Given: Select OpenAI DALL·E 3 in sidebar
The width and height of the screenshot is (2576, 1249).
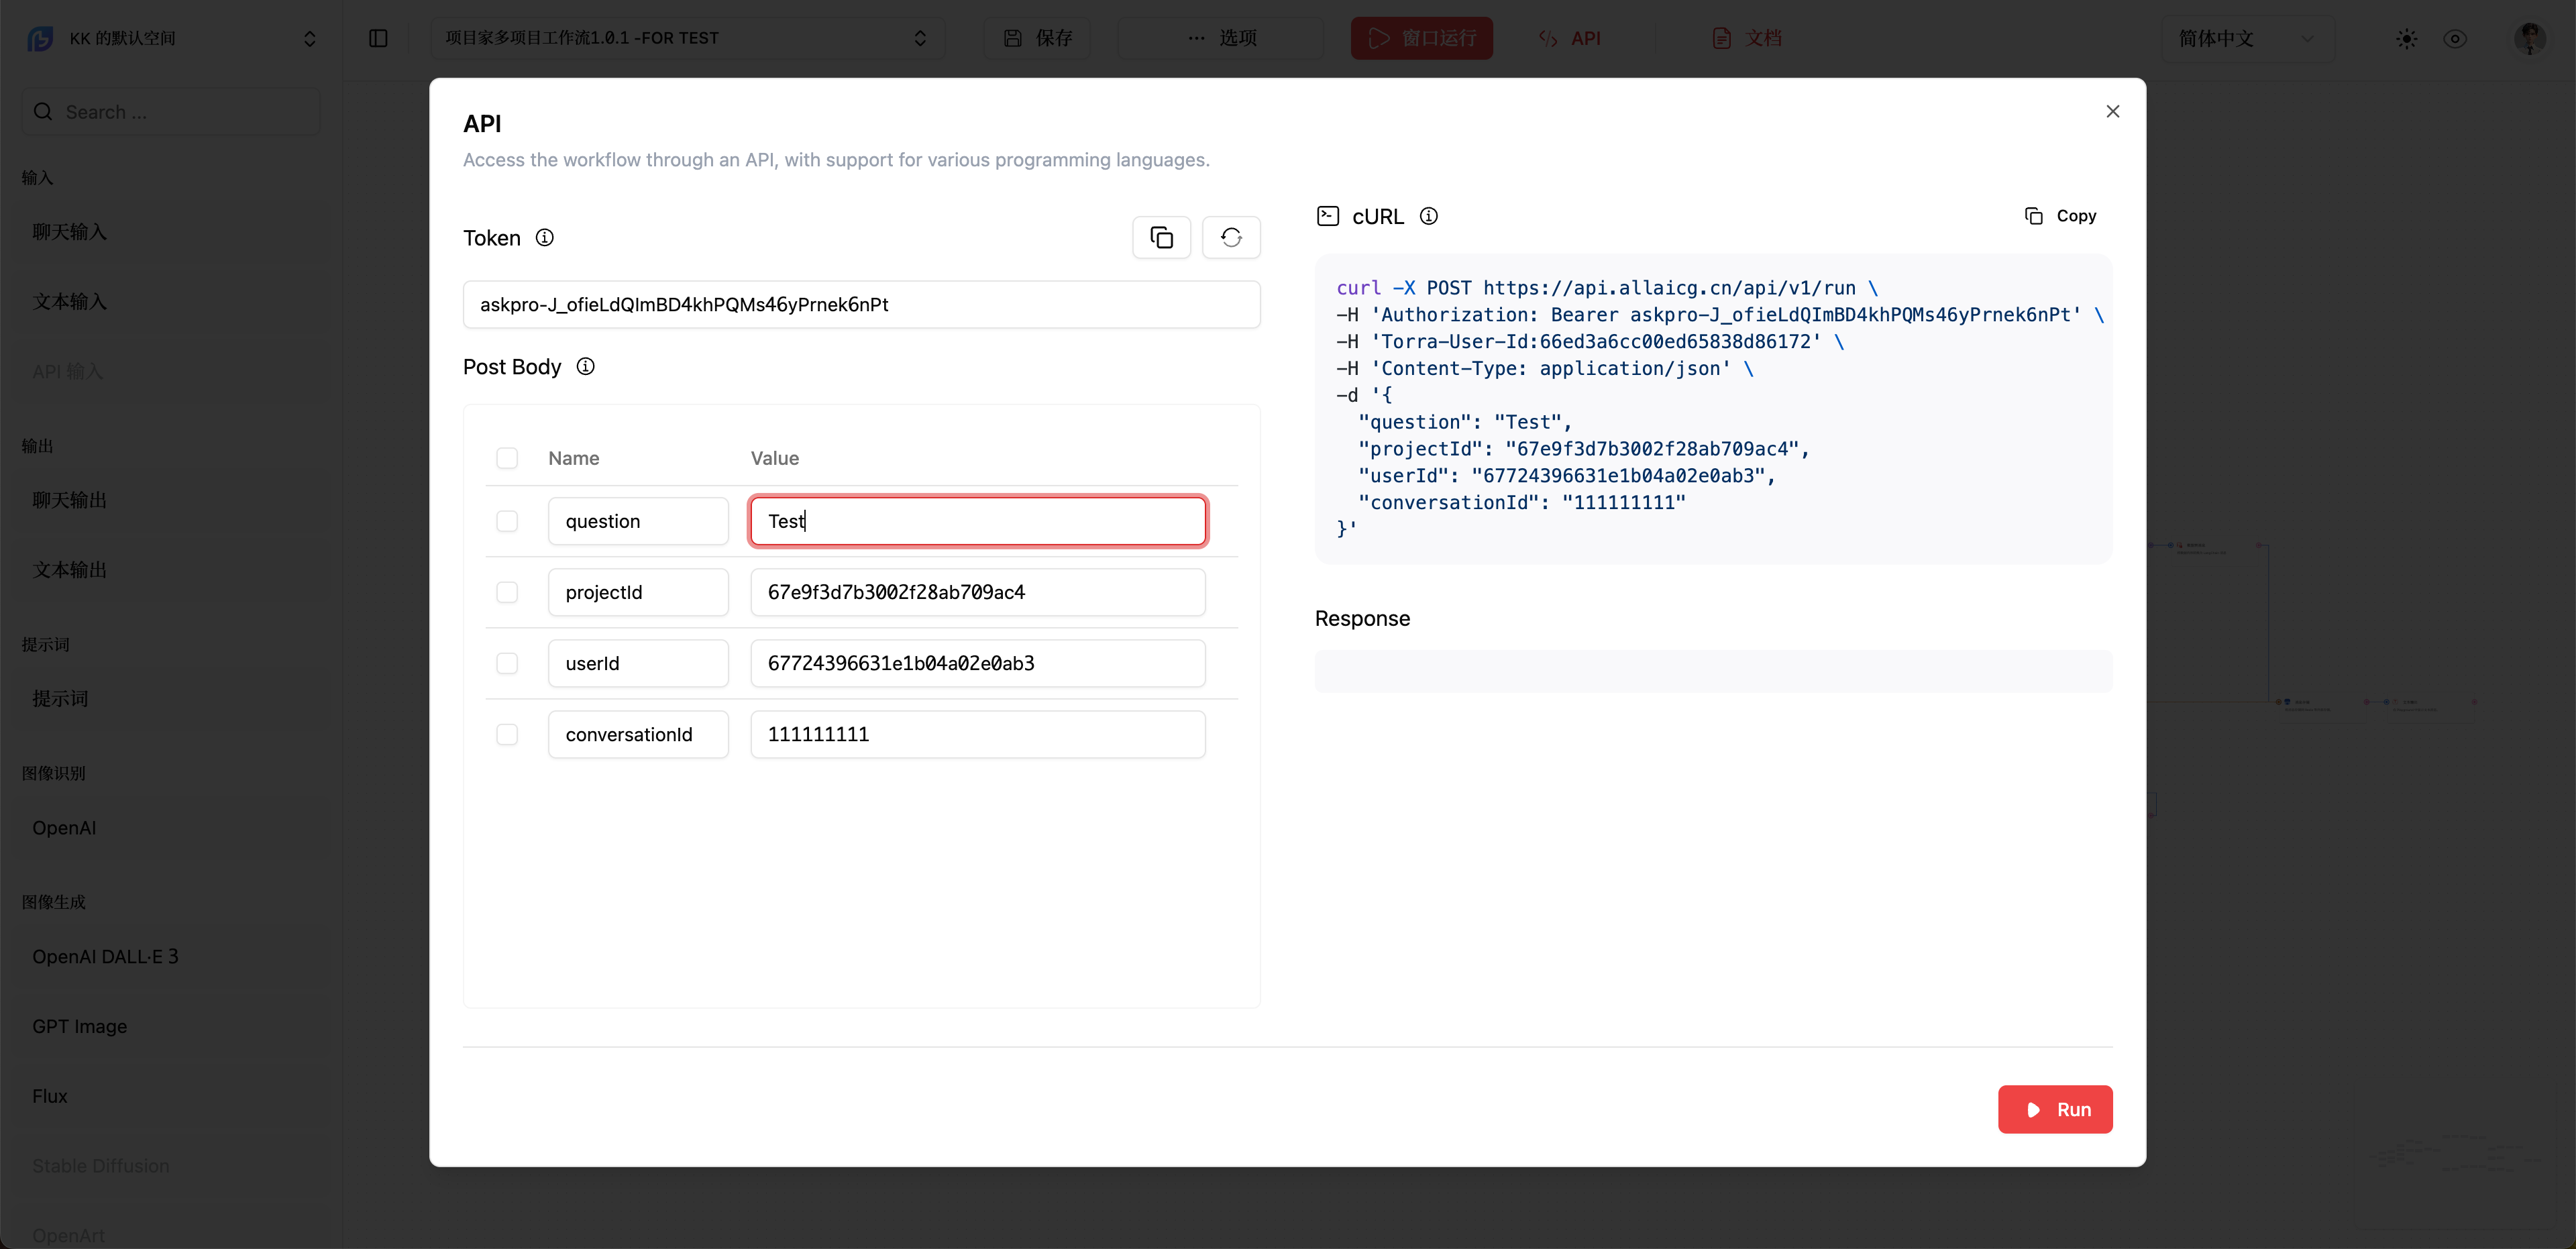Looking at the screenshot, I should click(171, 957).
